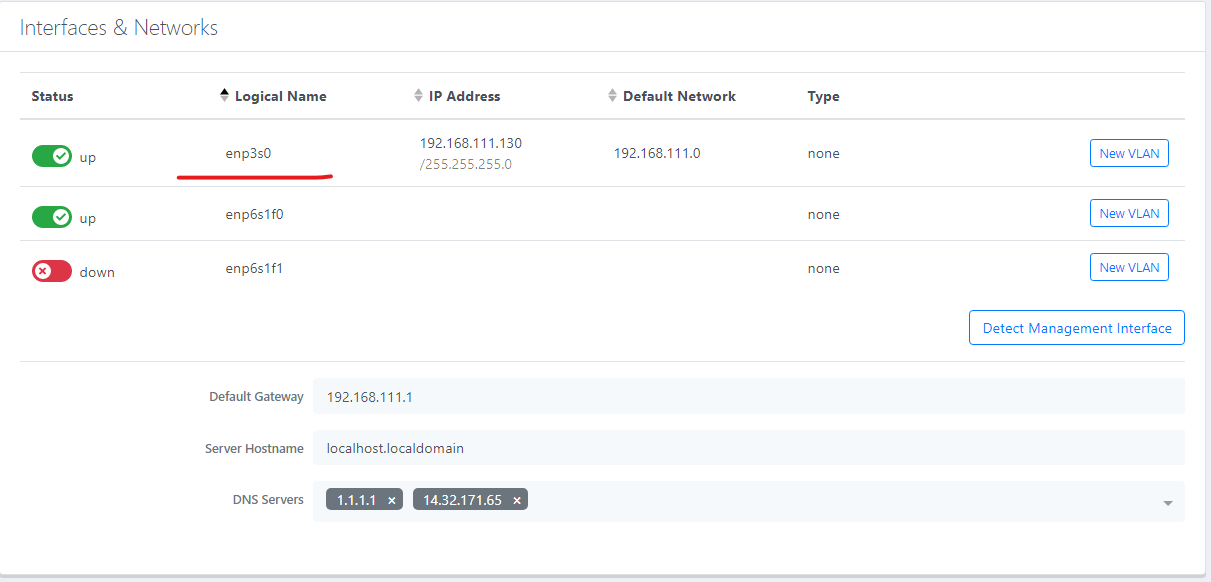
Task: Edit the Server Hostname field
Action: click(x=748, y=448)
